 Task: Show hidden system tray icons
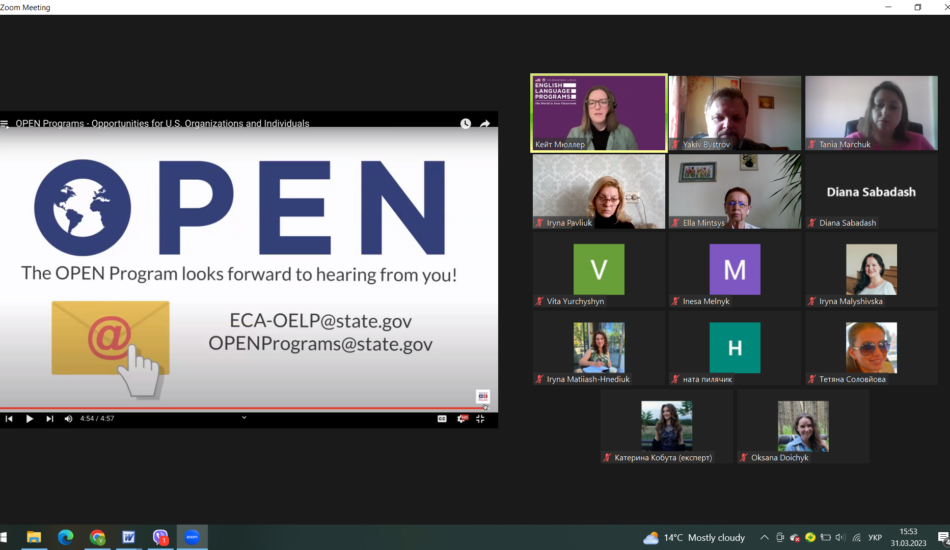(764, 537)
